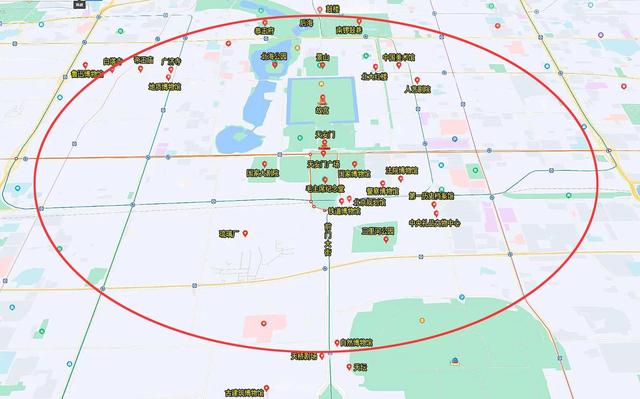Click the 自然博物馆 map pin
The width and height of the screenshot is (640, 399).
pos(337,343)
